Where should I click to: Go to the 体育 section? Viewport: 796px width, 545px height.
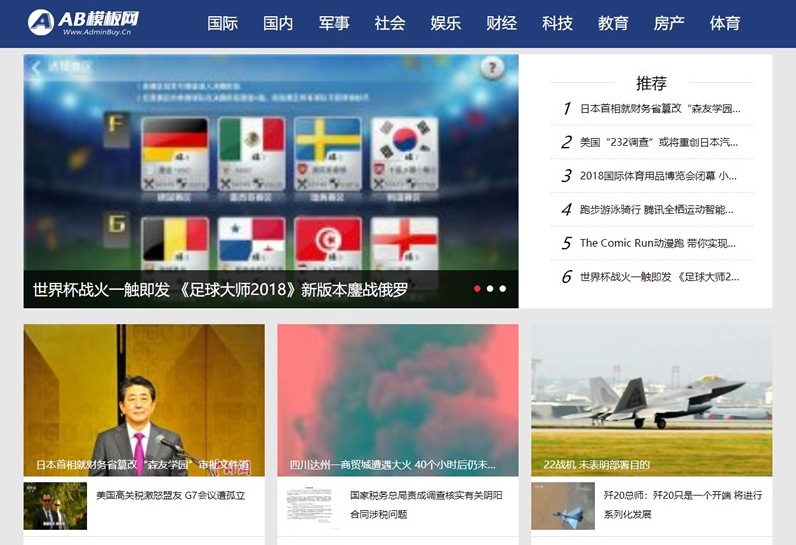tap(725, 23)
